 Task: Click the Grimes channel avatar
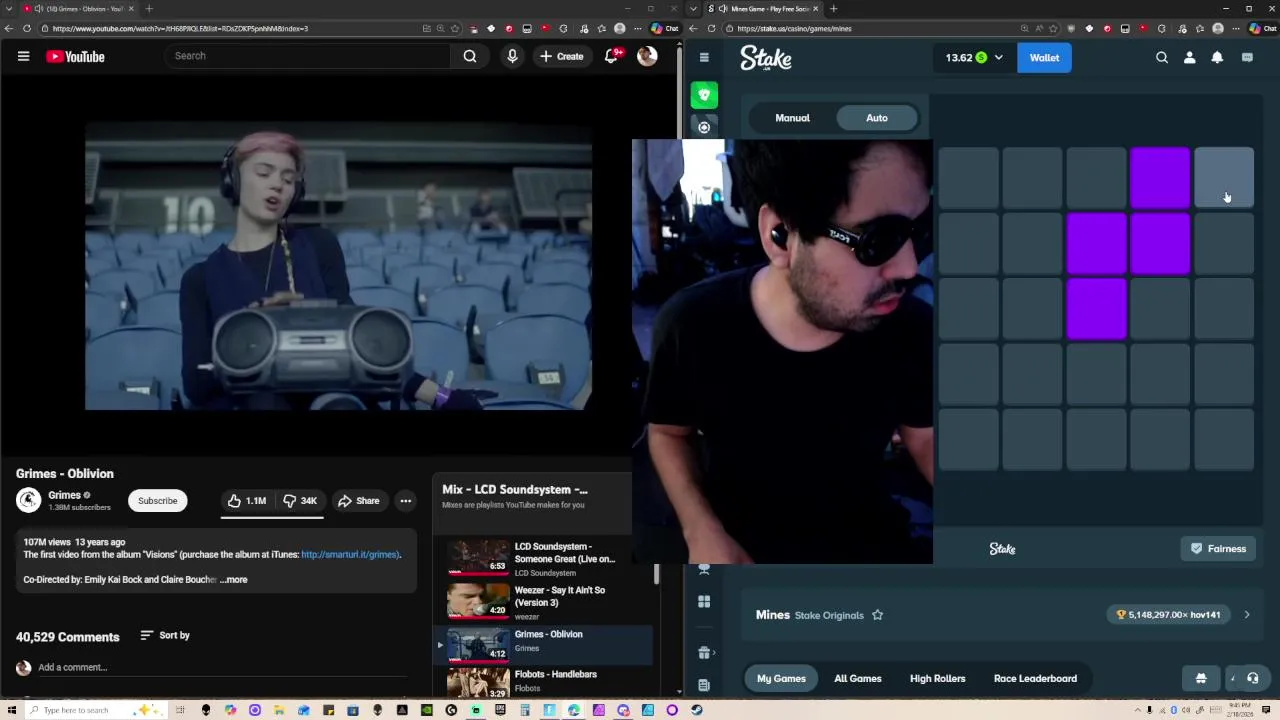(x=29, y=500)
